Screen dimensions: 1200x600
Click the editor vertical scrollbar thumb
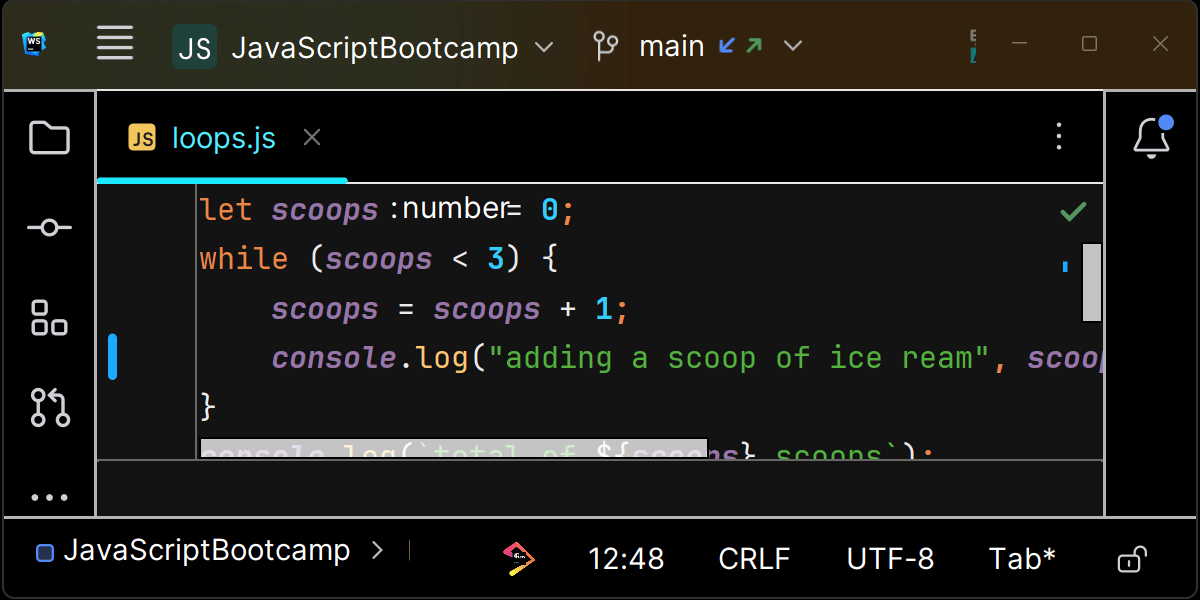1092,282
